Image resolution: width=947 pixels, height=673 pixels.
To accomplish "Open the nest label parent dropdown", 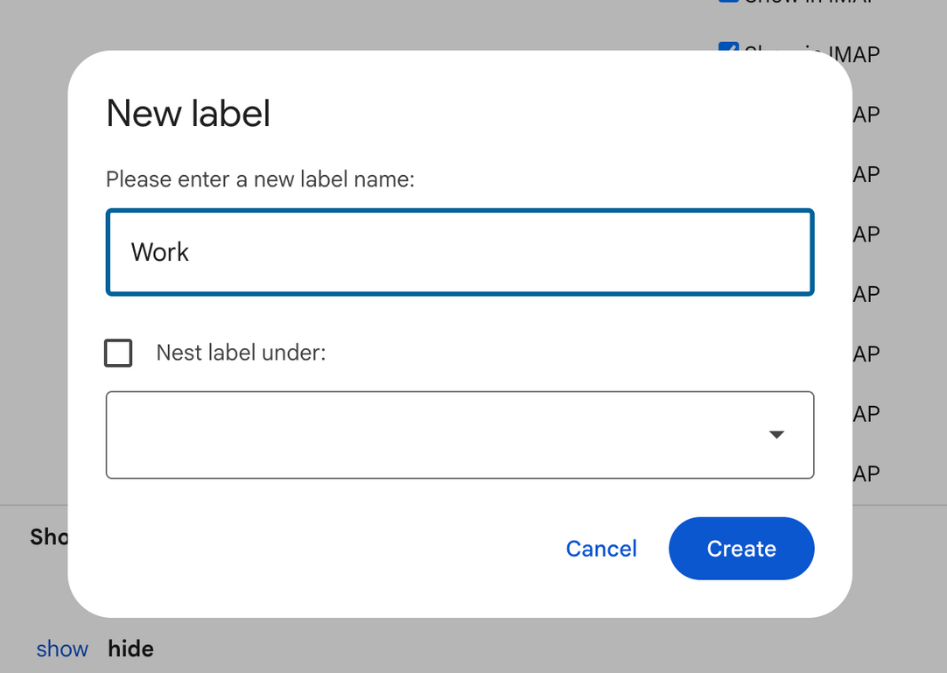I will (460, 435).
